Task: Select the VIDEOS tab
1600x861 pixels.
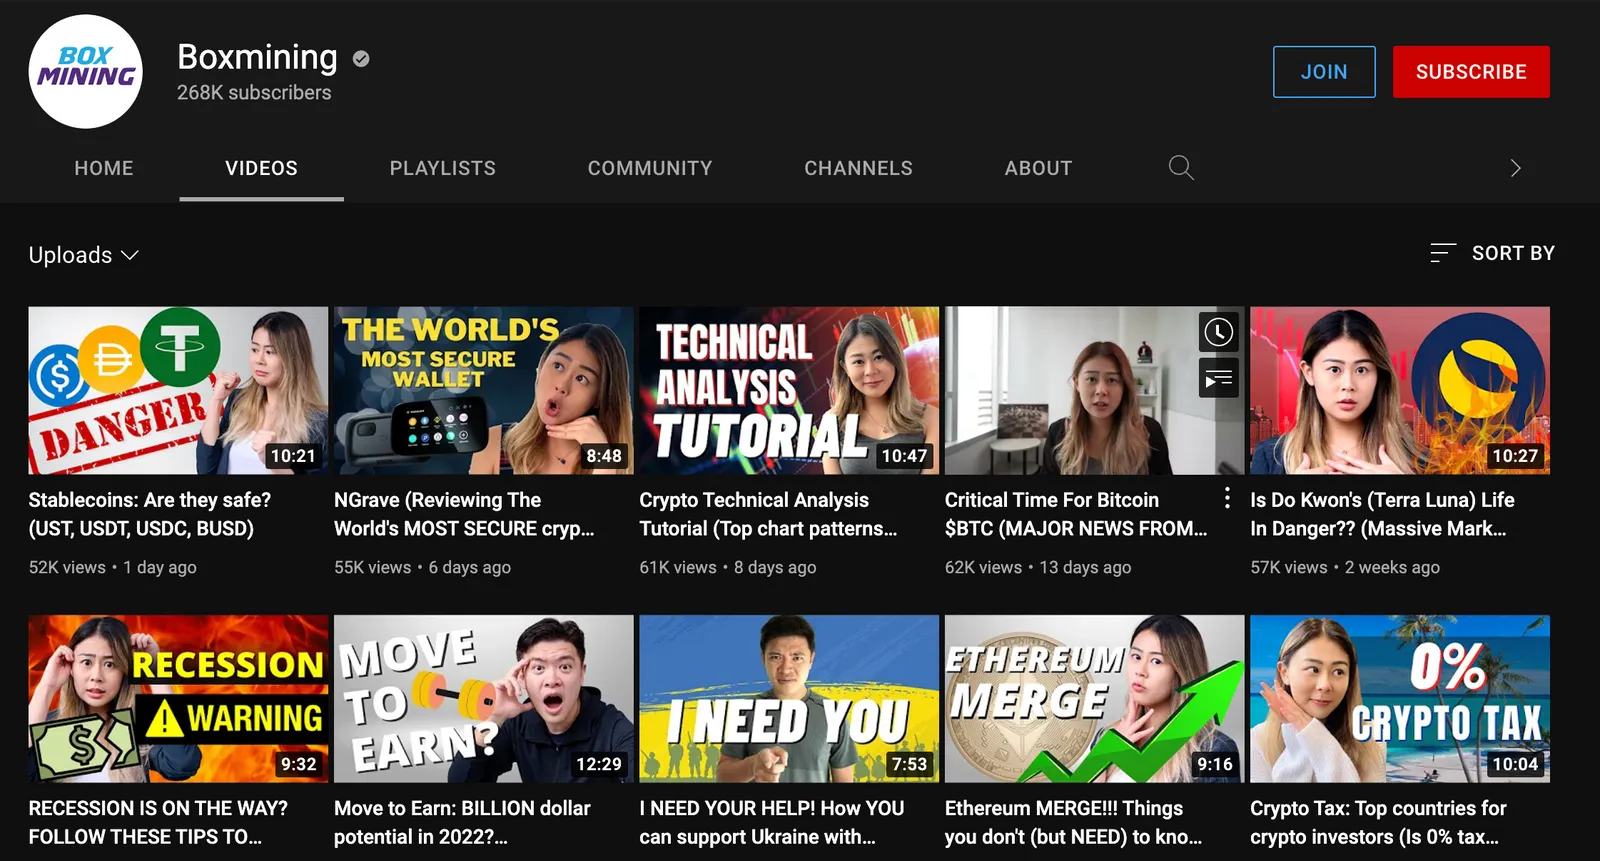Action: coord(261,168)
